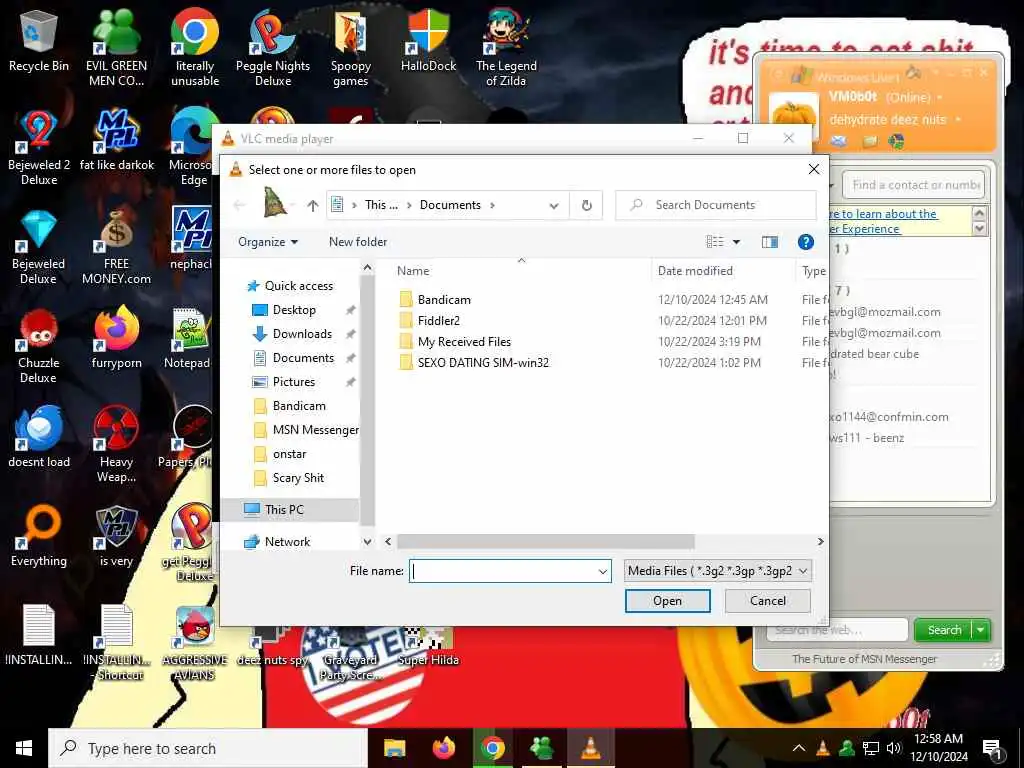The height and width of the screenshot is (768, 1024).
Task: Open Chrome shortcut named literally unusable
Action: click(x=195, y=48)
